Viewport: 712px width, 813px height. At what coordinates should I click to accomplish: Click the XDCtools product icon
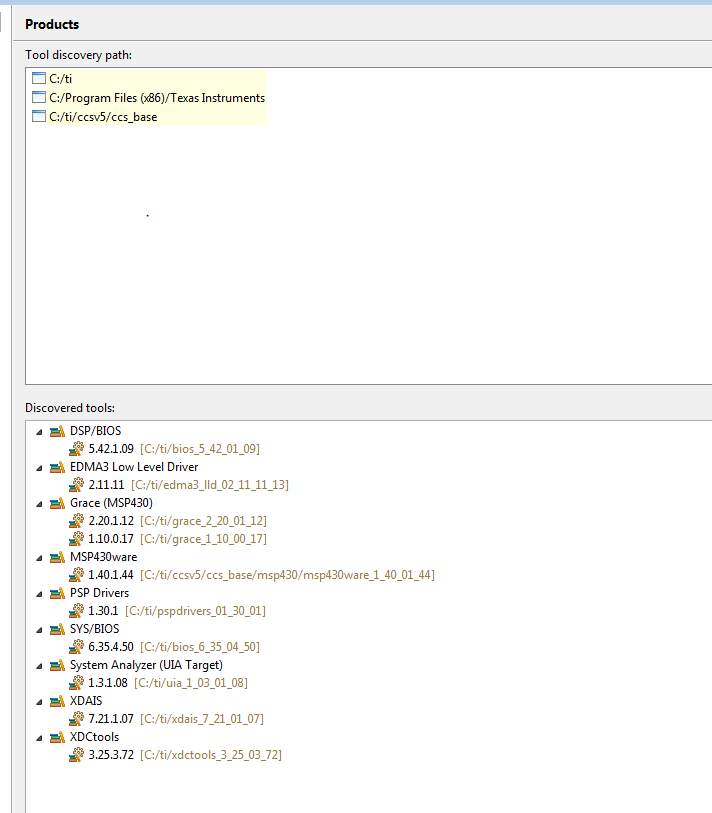57,737
